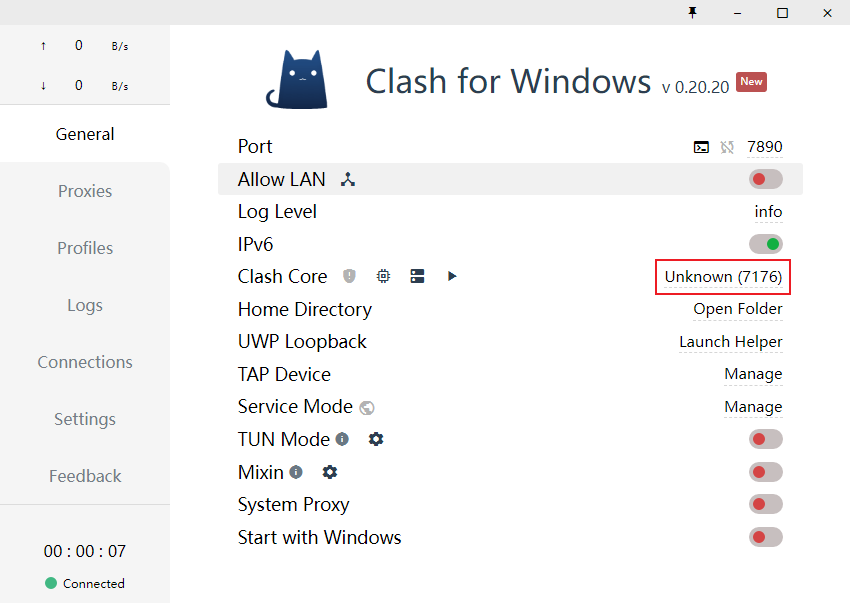This screenshot has width=850, height=603.
Task: Click the server icon beside Clash Core
Action: click(417, 276)
